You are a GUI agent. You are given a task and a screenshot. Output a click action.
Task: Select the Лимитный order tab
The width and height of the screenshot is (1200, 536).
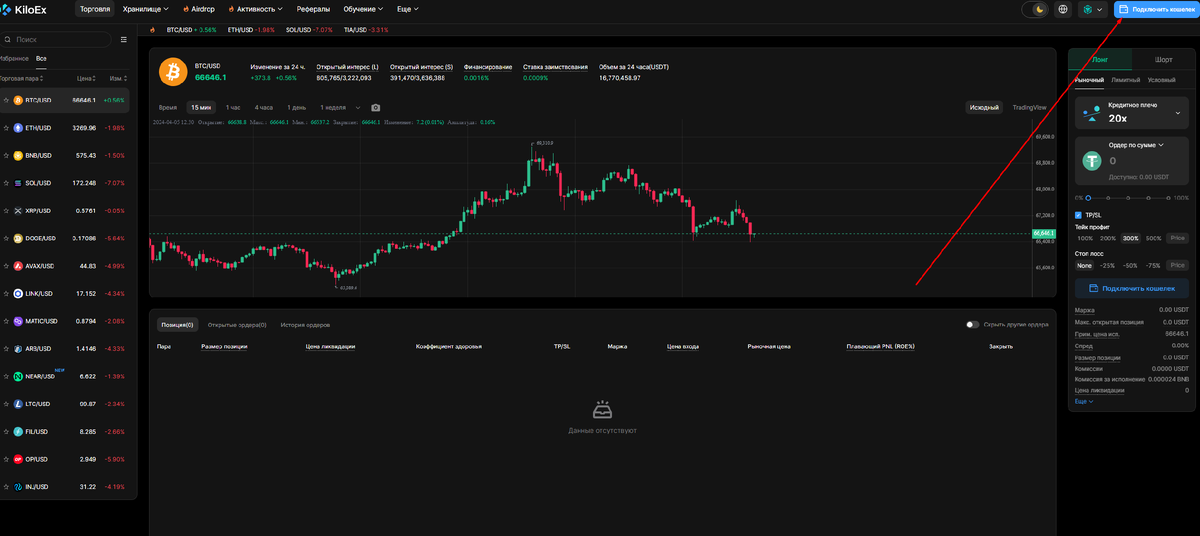(1125, 80)
